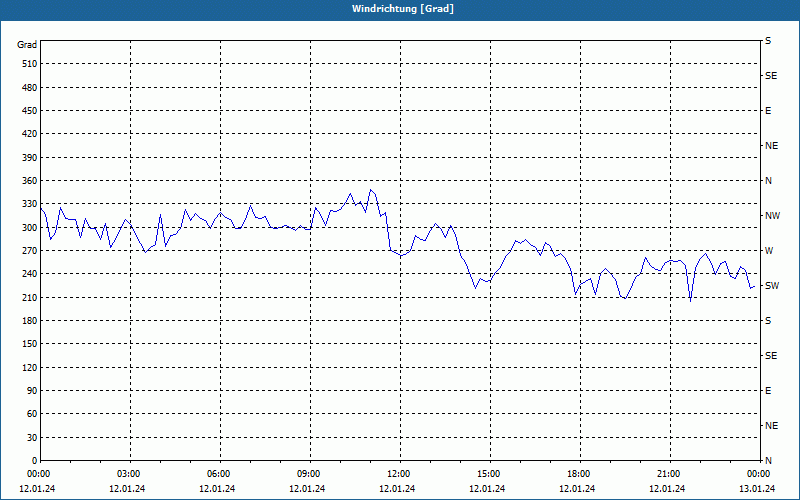Click the 510 value on the degree axis
Viewport: 800px width, 500px height.
pos(30,64)
